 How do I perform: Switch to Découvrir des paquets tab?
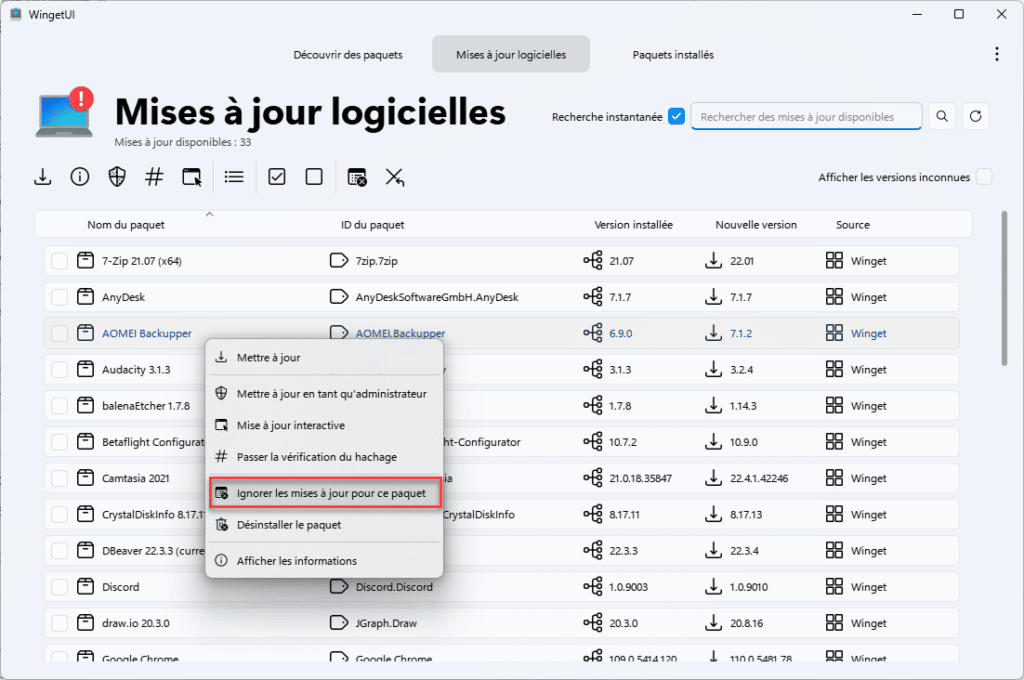pos(348,55)
